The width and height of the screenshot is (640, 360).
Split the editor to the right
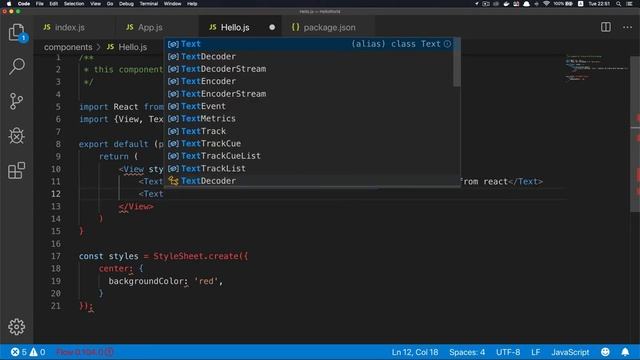(x=606, y=27)
